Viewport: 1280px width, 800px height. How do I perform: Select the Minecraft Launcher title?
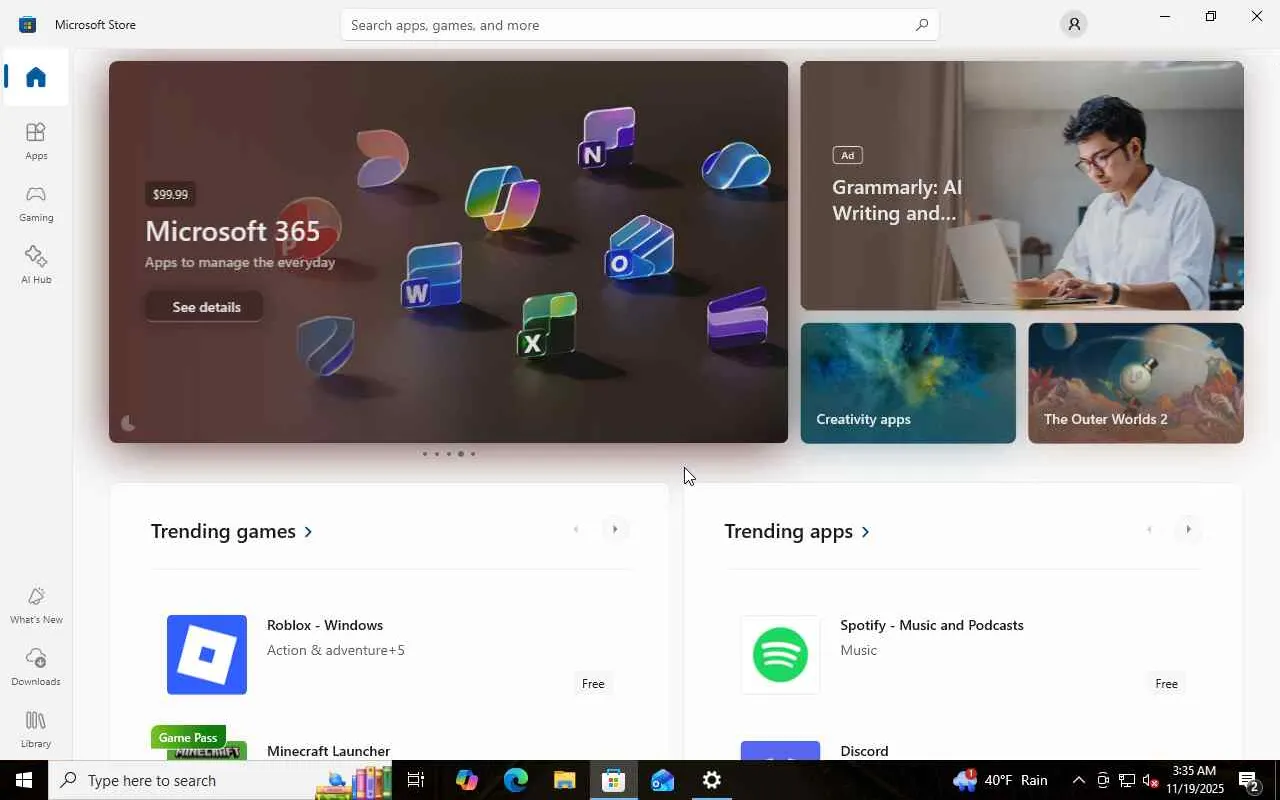tap(328, 751)
